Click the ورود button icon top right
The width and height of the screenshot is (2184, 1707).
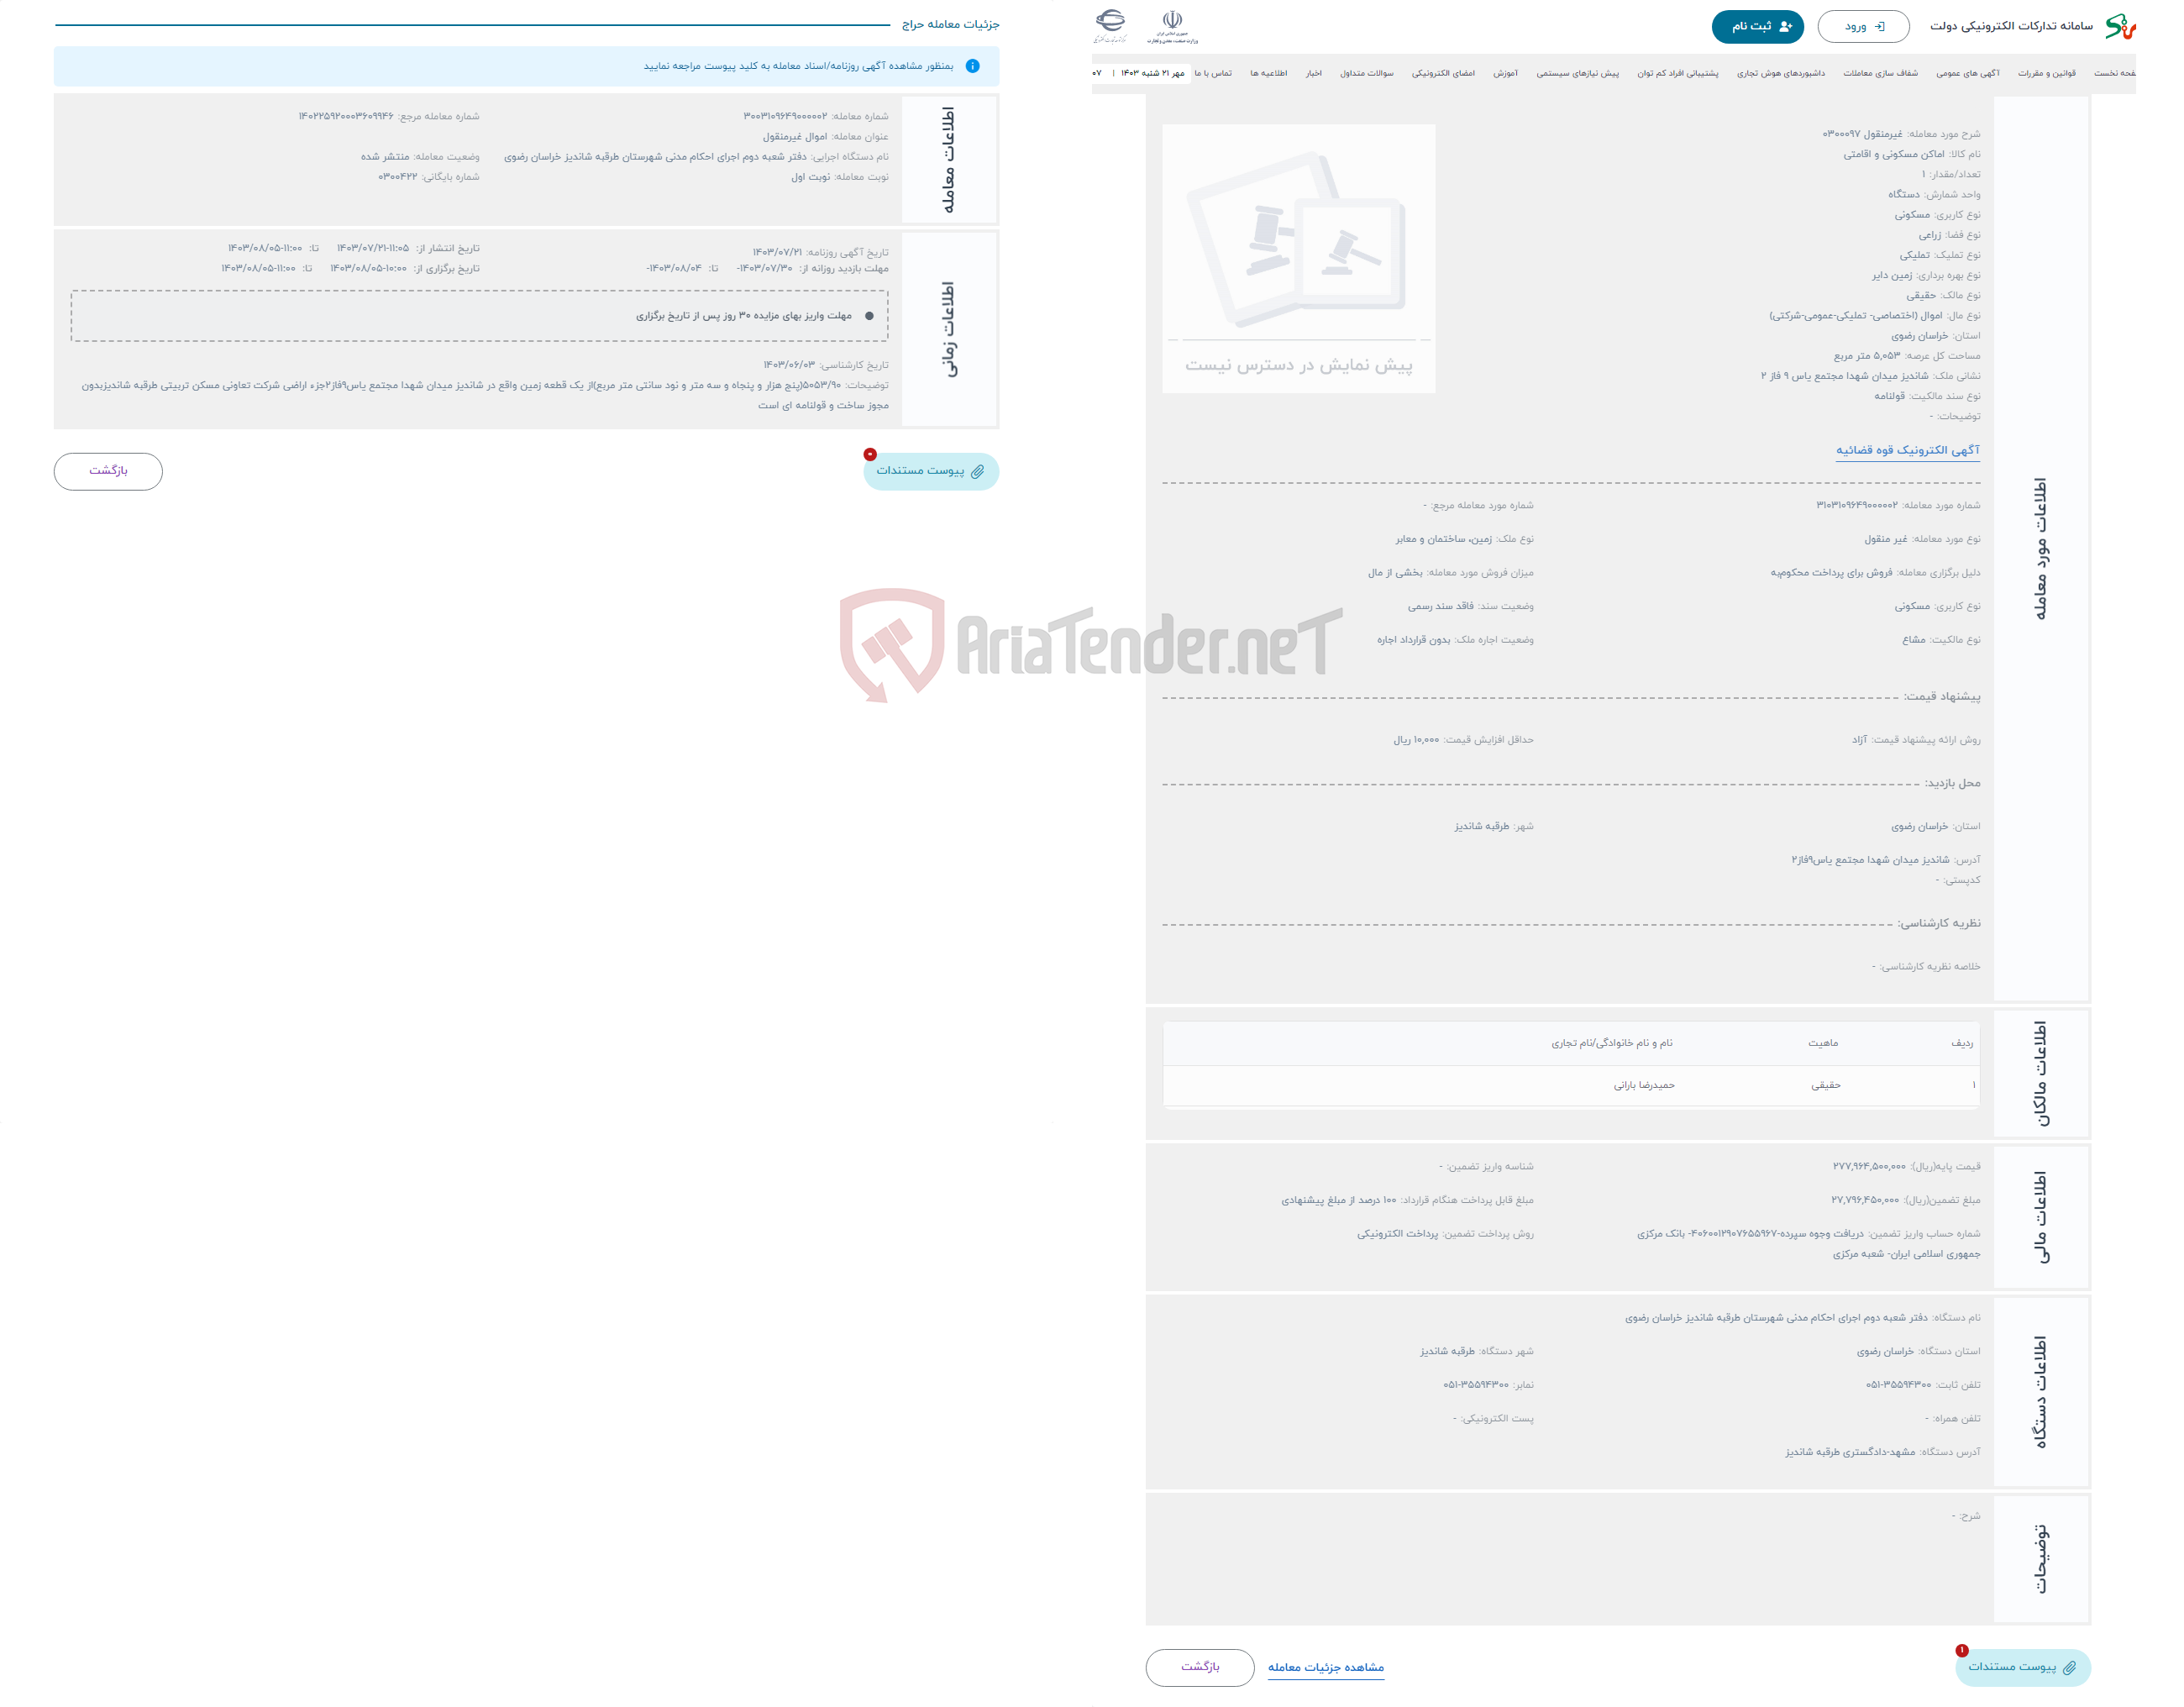tap(1860, 27)
